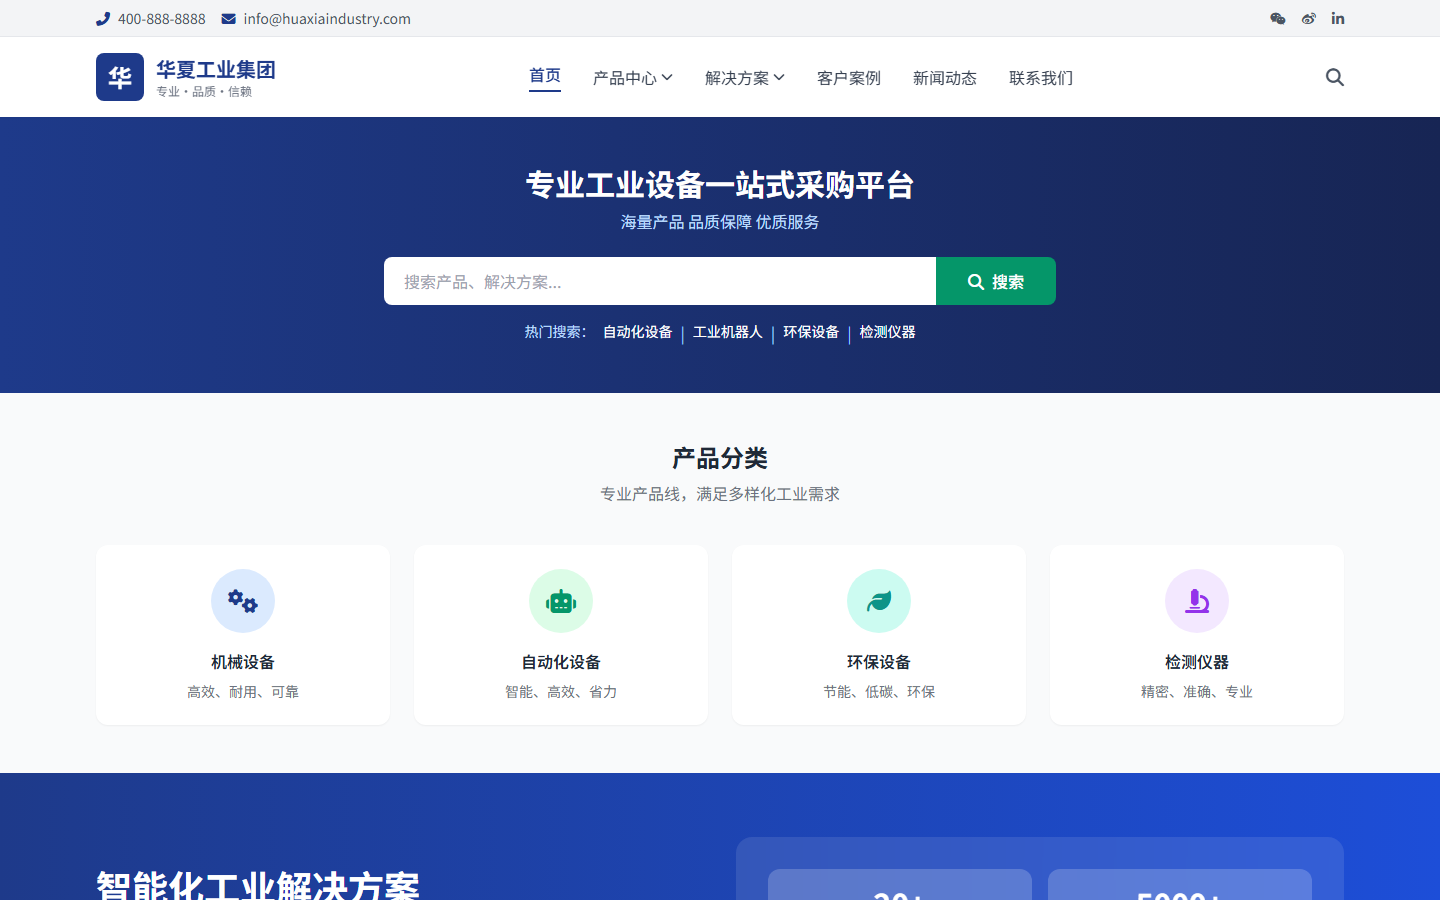
Task: Click the 检测仪器 hot search link
Action: (x=888, y=332)
